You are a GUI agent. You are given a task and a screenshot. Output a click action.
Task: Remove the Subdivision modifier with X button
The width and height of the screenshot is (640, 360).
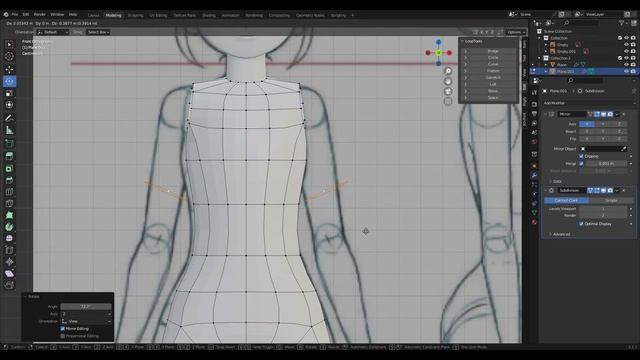(624, 190)
